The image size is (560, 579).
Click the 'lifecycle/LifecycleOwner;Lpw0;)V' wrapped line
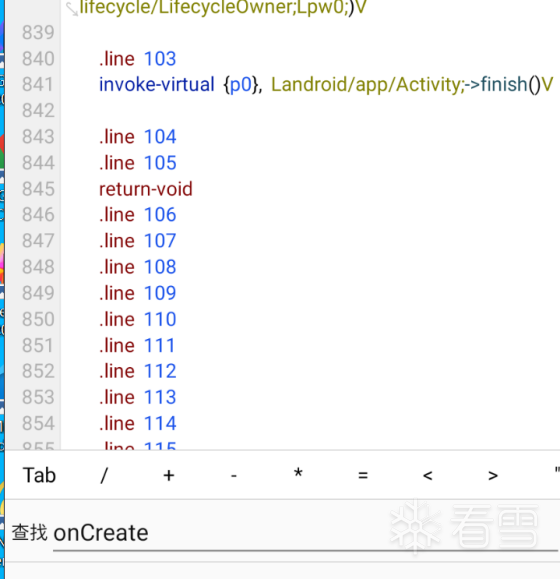tap(223, 7)
